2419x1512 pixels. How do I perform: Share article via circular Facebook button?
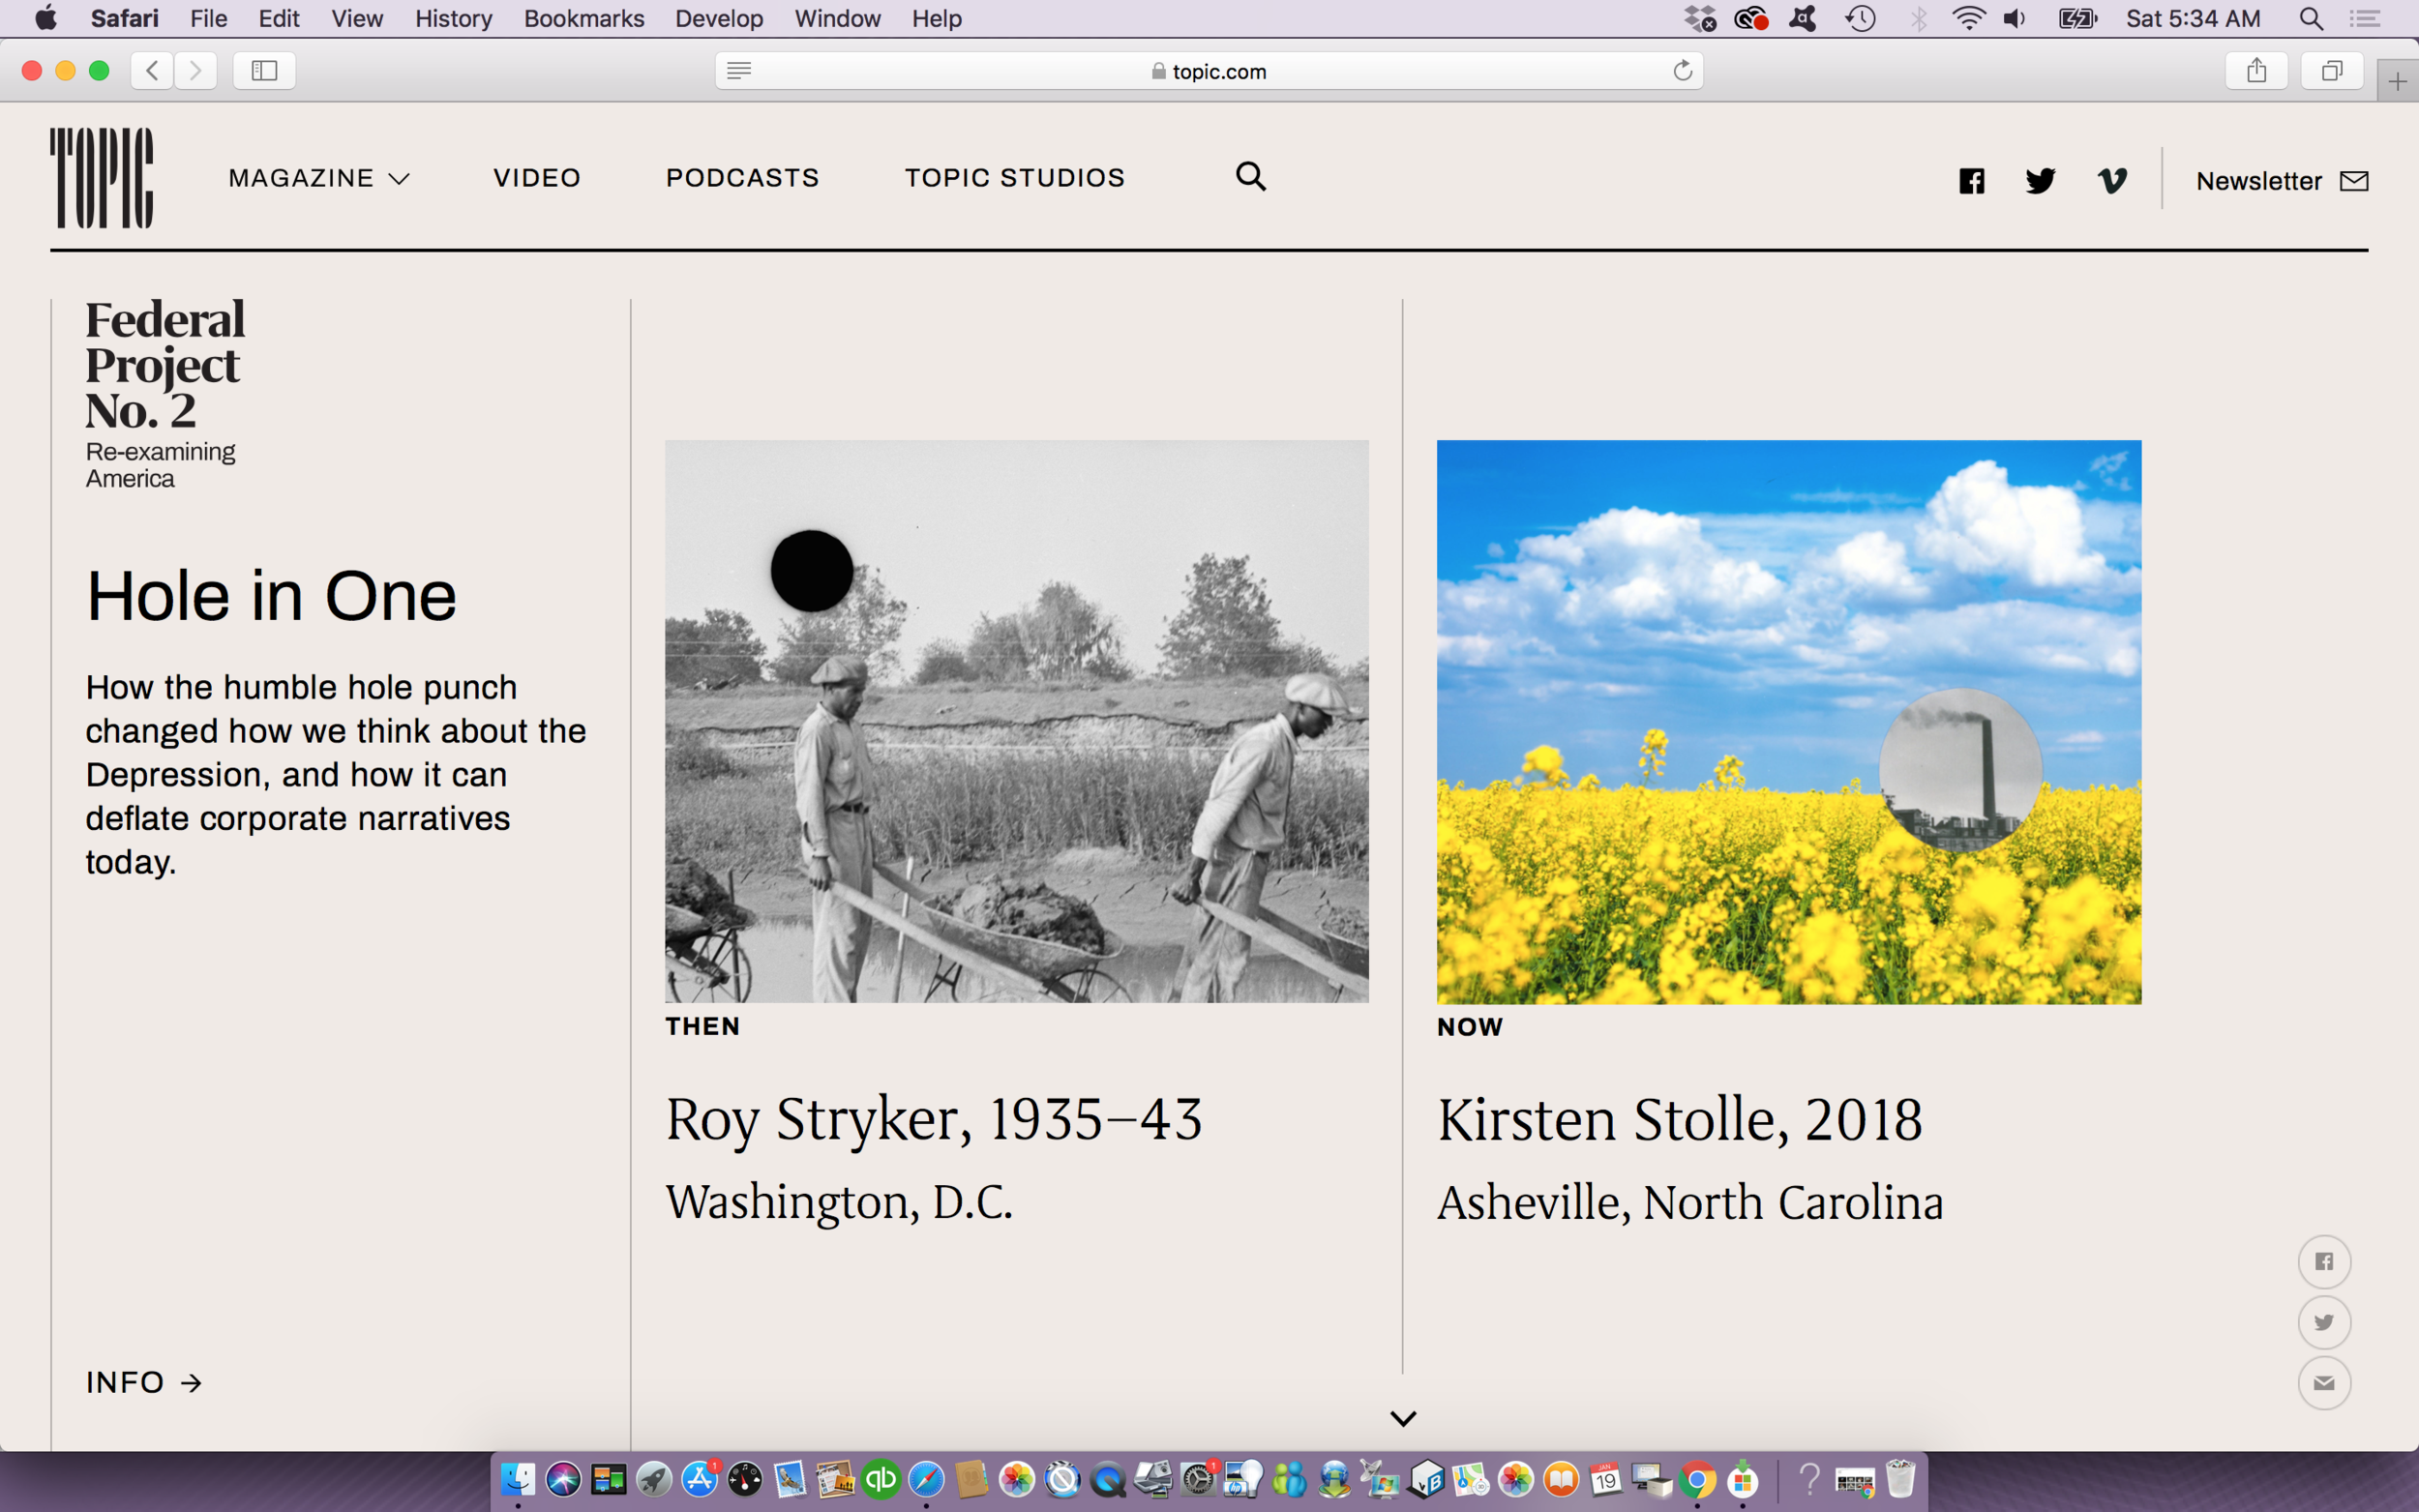2323,1262
